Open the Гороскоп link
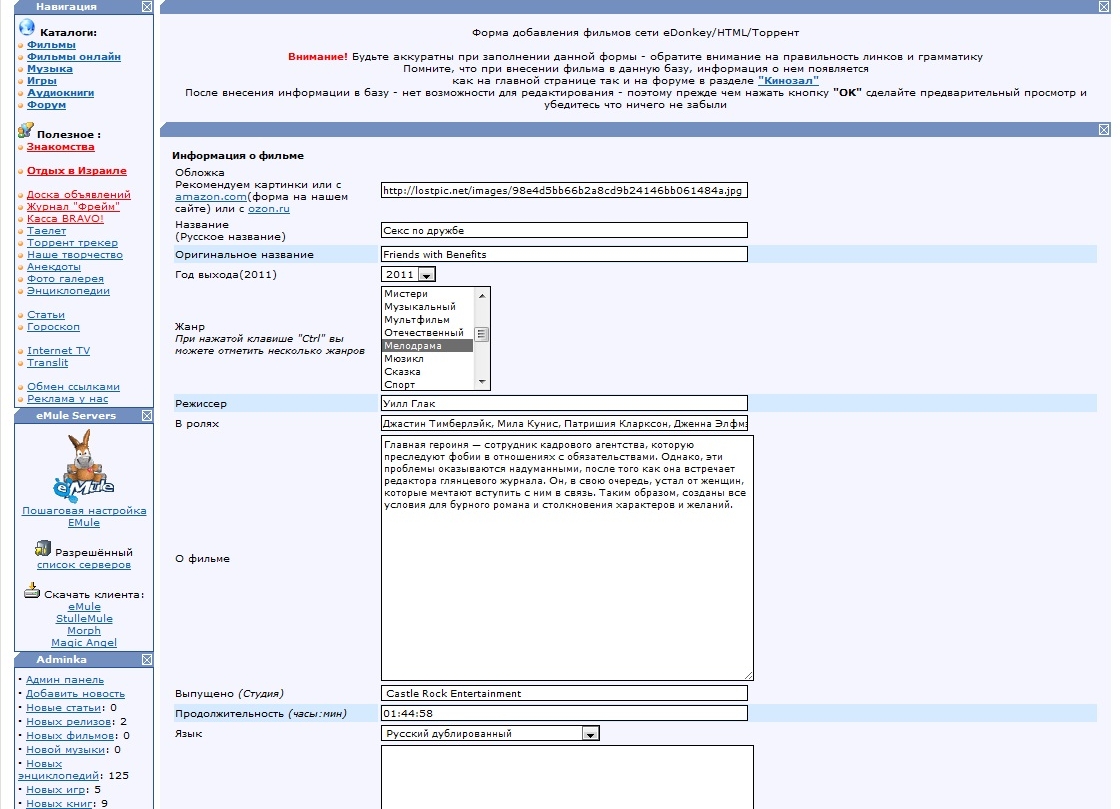 coord(54,327)
